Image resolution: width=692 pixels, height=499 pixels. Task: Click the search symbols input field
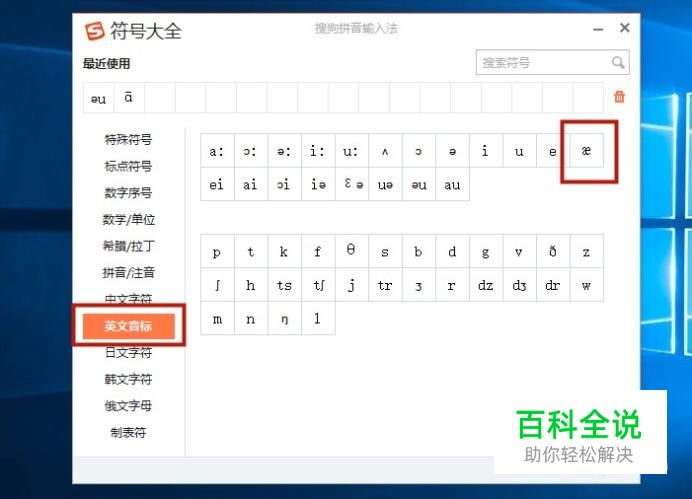[553, 63]
